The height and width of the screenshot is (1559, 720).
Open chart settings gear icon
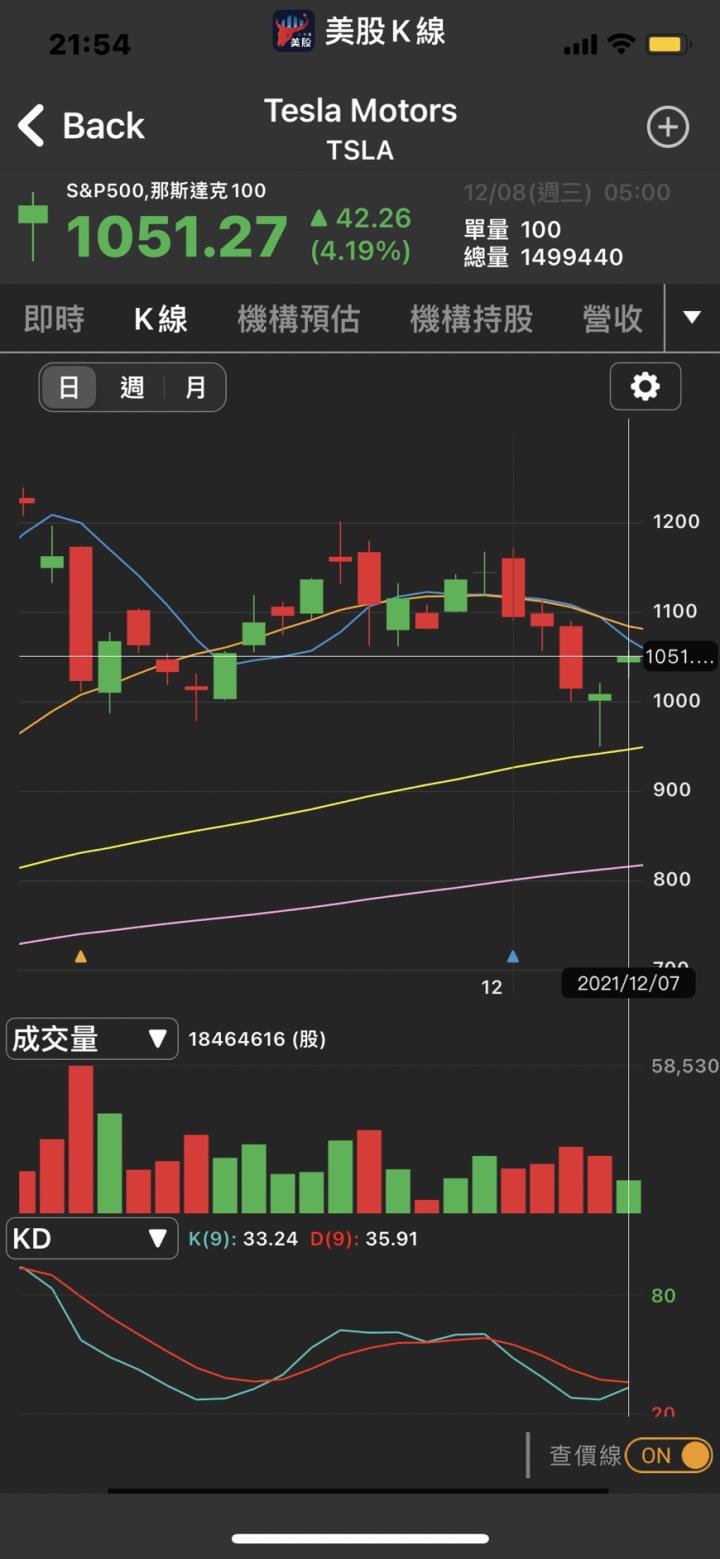(x=645, y=386)
